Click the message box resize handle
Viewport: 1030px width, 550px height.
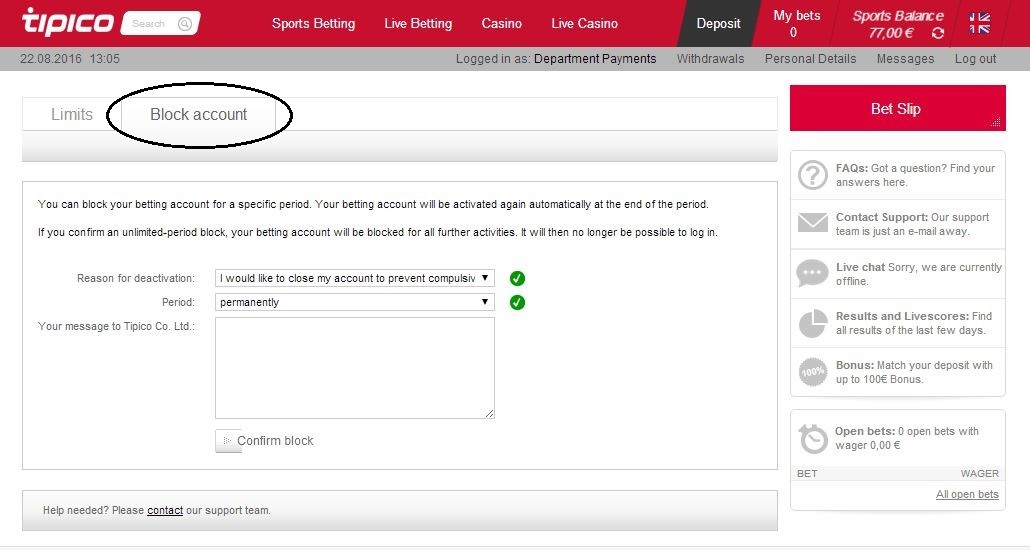(x=489, y=413)
